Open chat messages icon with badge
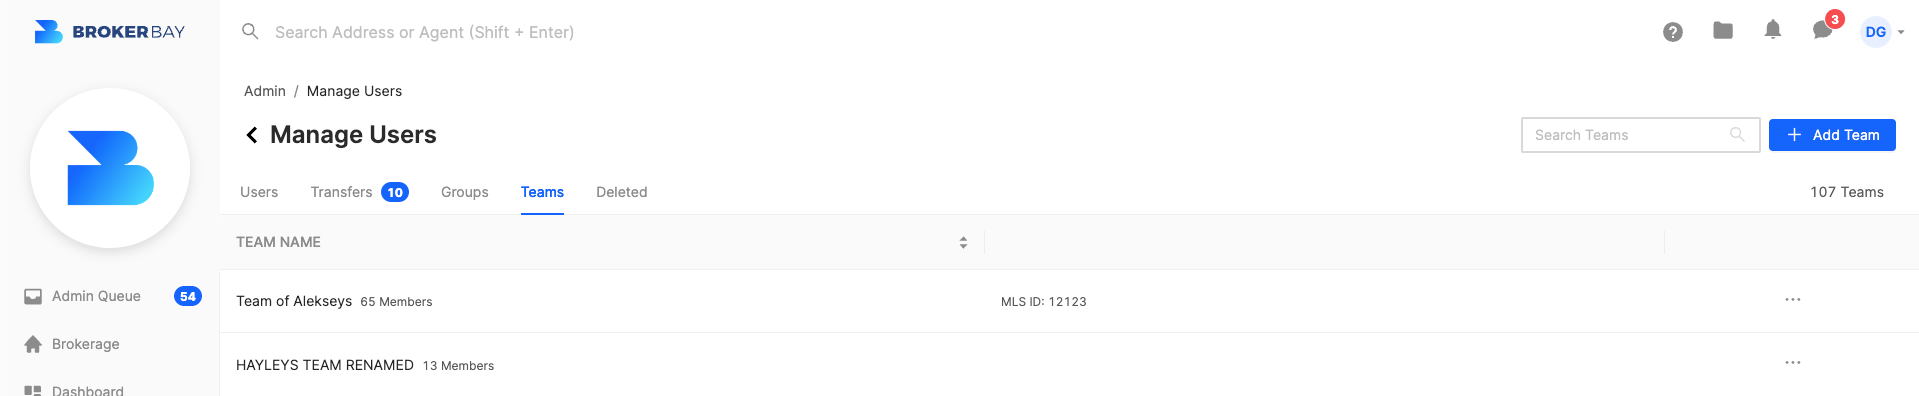 [x=1824, y=29]
